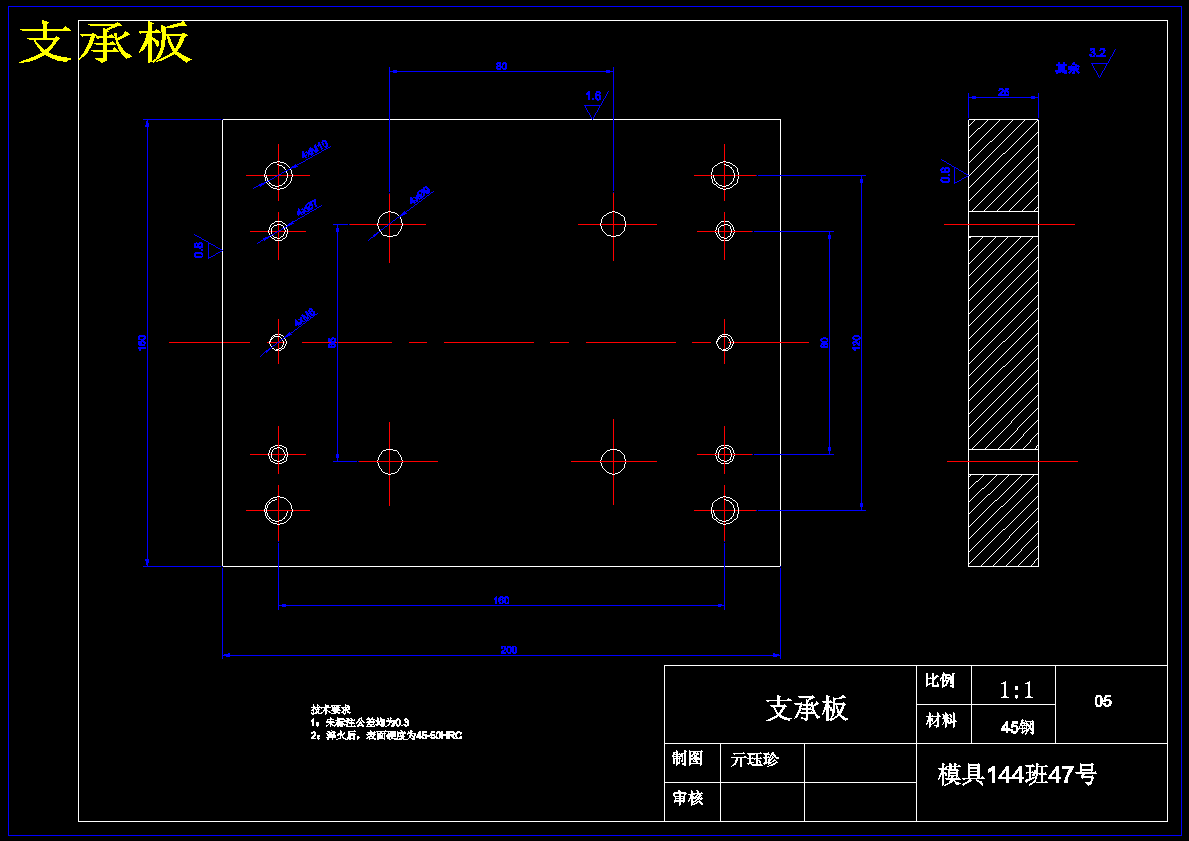Image resolution: width=1189 pixels, height=841 pixels.
Task: Select the 0.8 roughness mark on the section view
Action: [x=954, y=174]
